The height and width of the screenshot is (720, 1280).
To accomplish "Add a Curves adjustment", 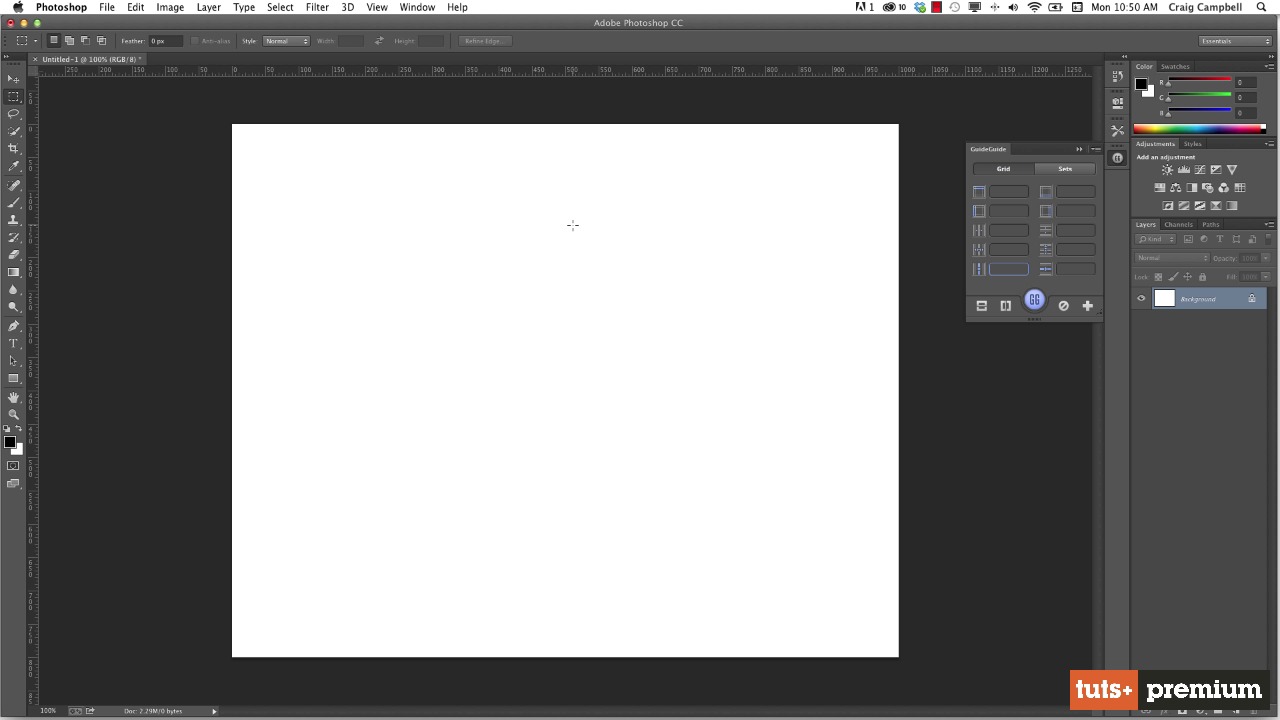I will click(x=1200, y=170).
